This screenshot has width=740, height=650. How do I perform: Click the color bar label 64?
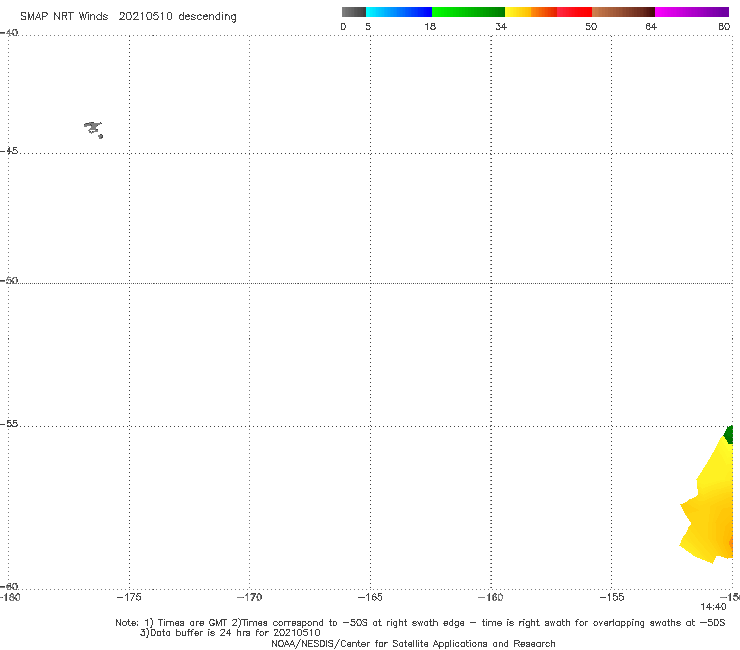[651, 27]
